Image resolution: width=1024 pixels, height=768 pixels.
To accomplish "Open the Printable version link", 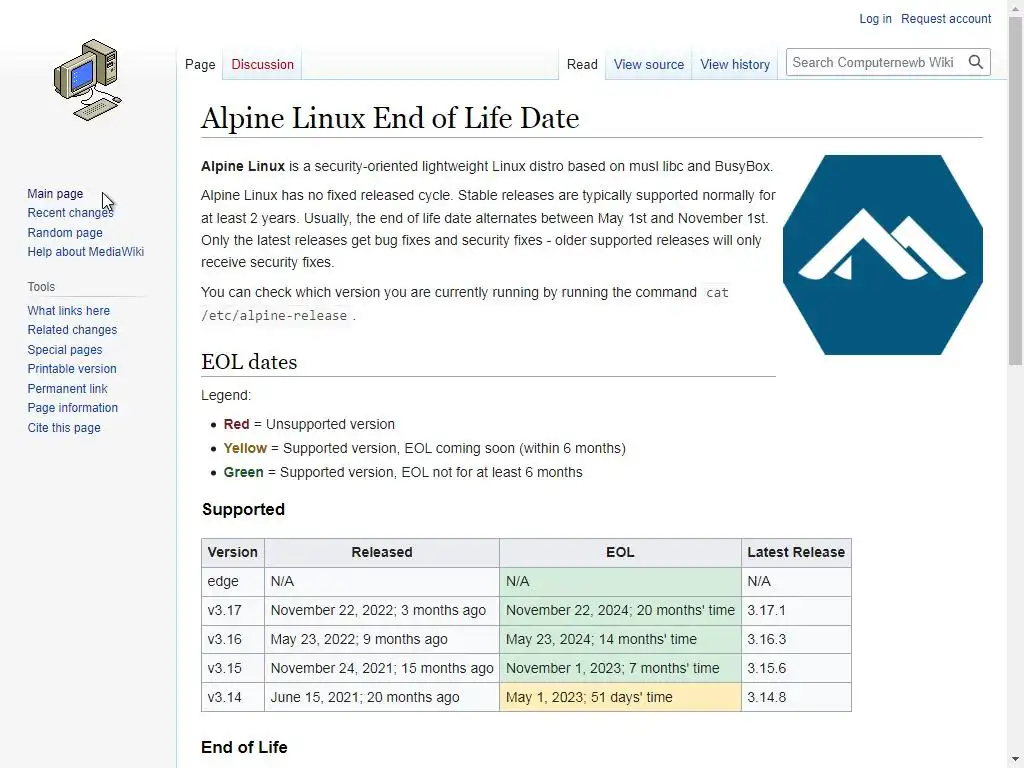I will click(x=72, y=368).
